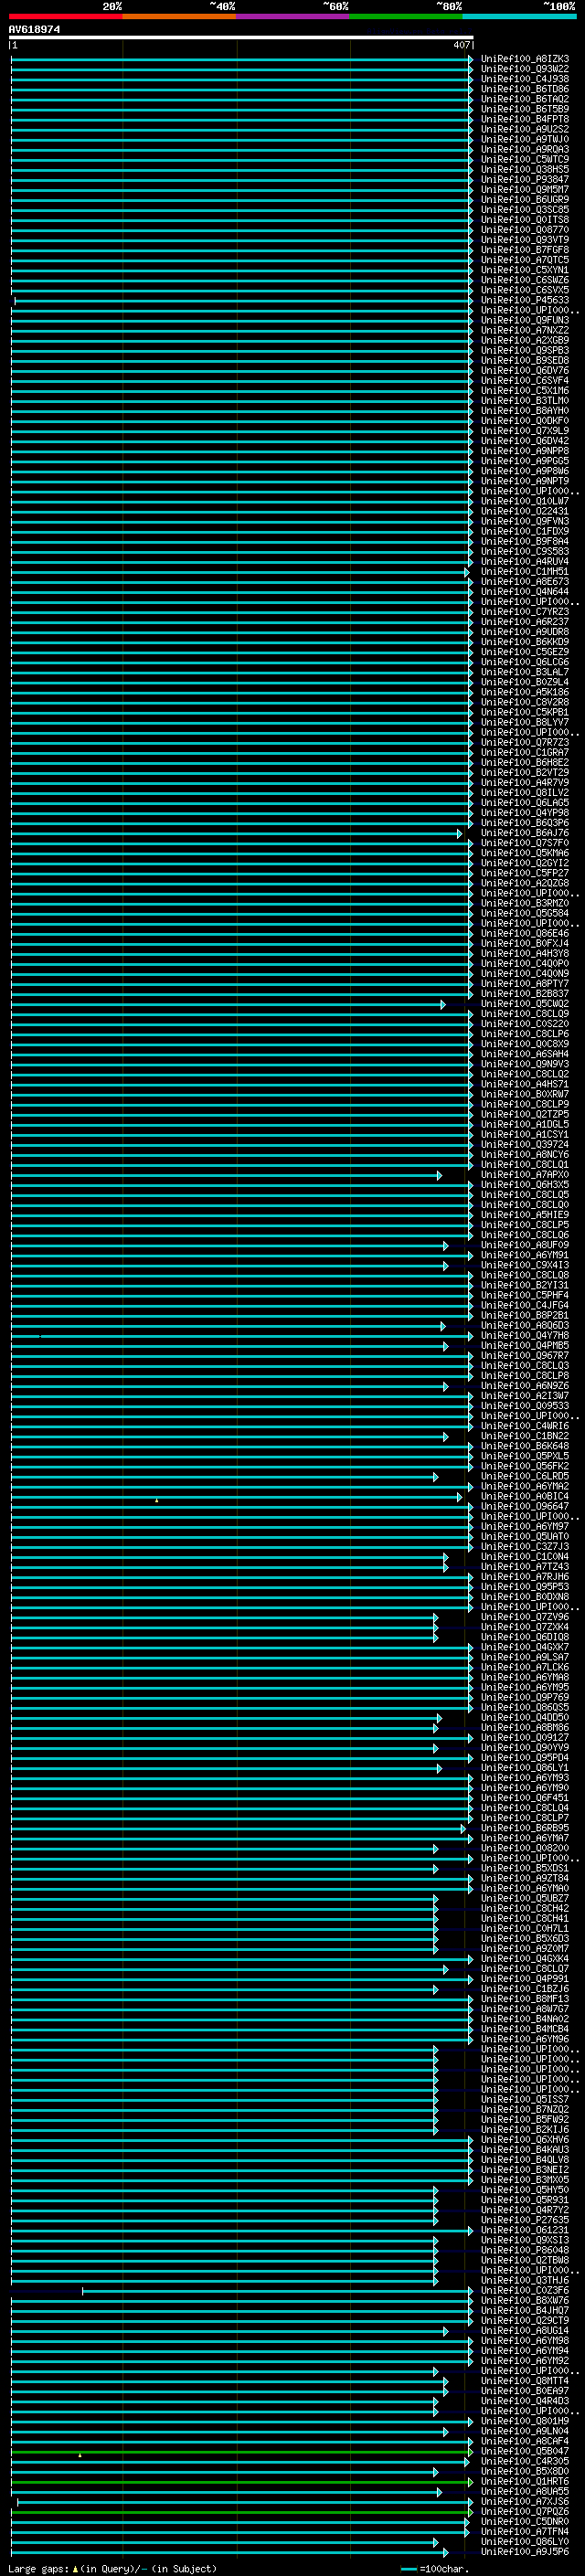Click the UniRef100_Q967R7 label

click(525, 1356)
